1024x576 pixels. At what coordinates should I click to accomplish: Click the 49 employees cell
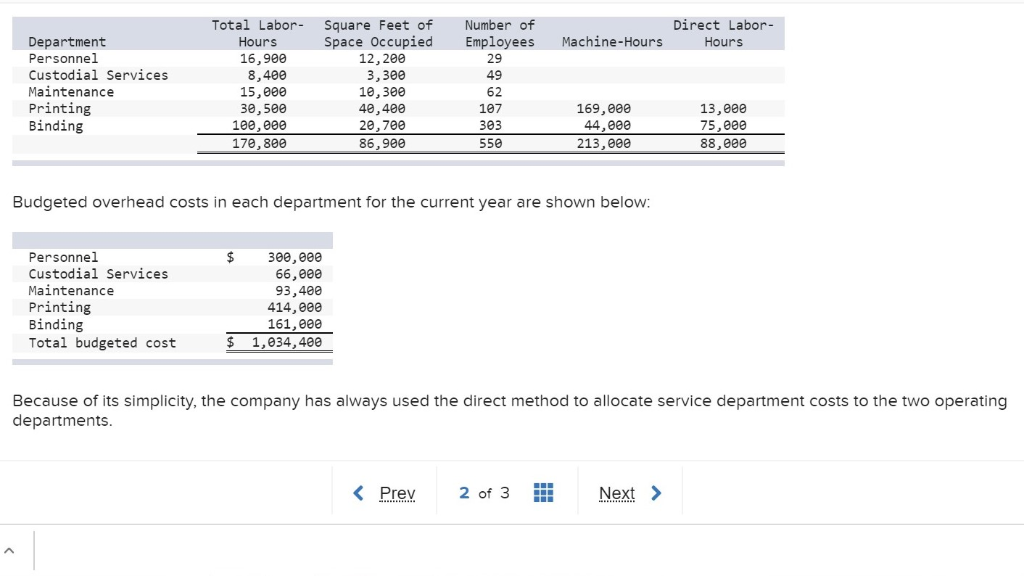pos(494,76)
